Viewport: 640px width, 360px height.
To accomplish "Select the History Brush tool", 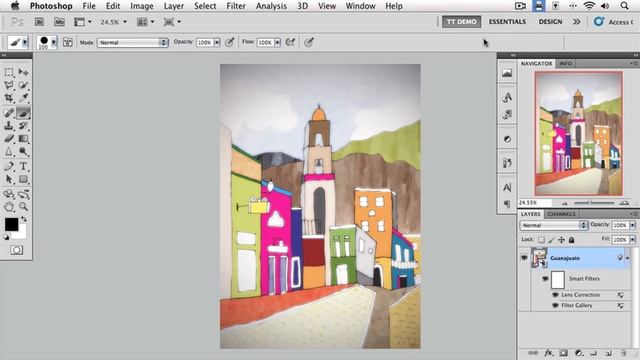I will pos(23,126).
